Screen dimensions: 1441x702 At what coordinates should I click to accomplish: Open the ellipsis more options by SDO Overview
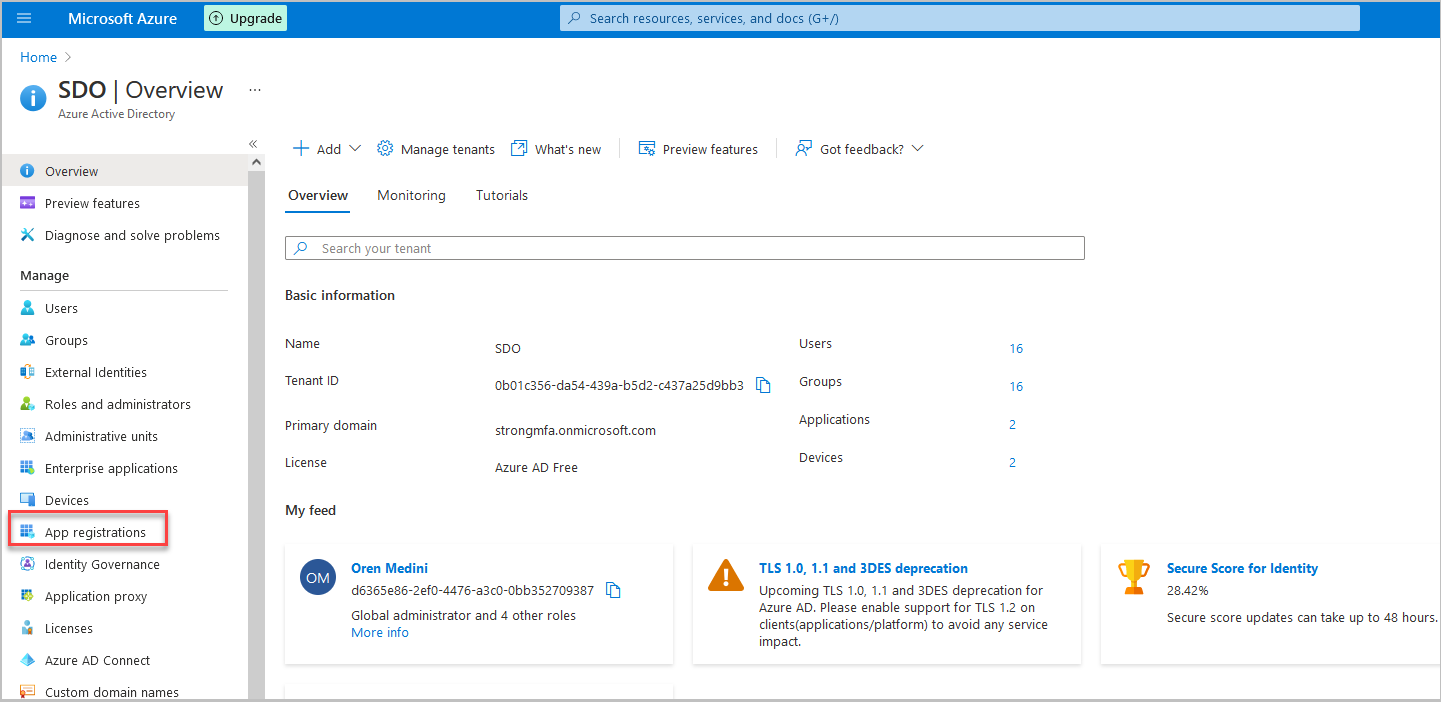click(x=255, y=90)
